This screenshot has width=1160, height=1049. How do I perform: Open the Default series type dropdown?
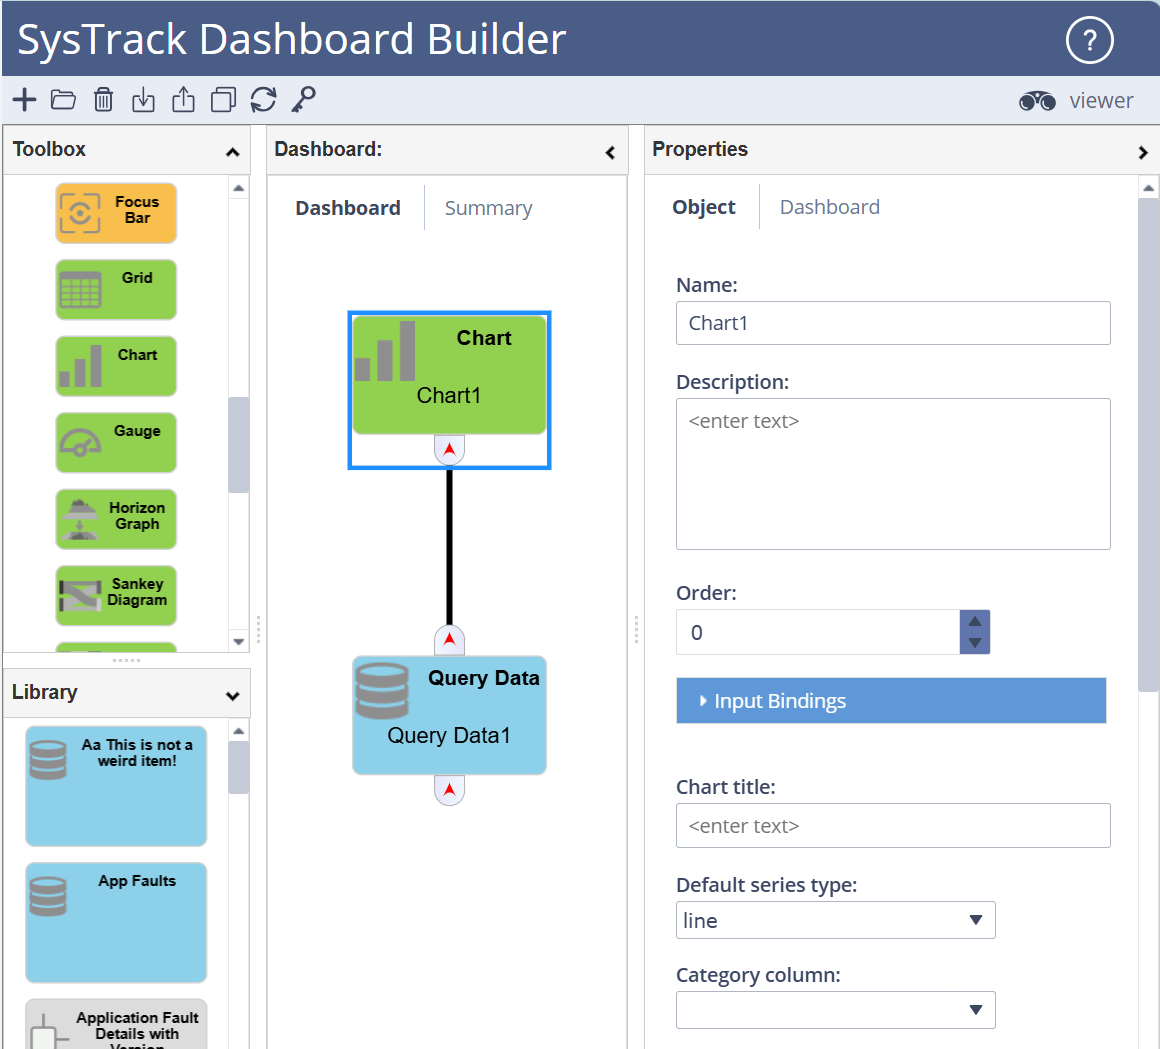click(x=835, y=921)
